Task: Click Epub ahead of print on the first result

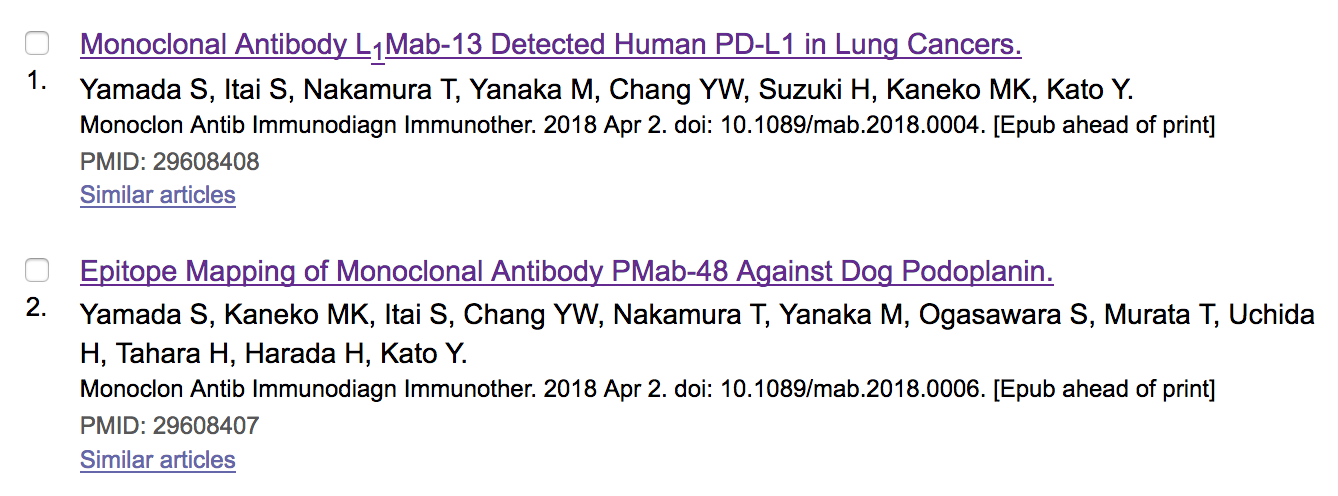Action: (1104, 127)
